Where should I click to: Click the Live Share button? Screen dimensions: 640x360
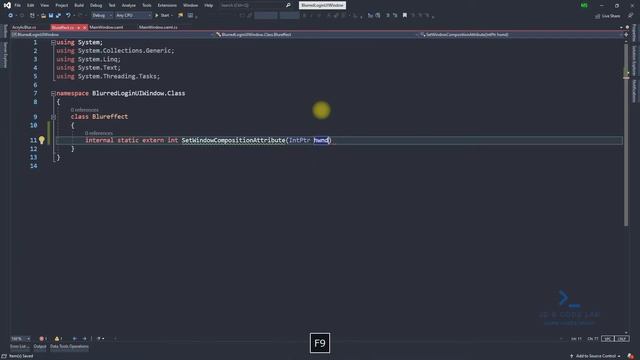tap(608, 16)
